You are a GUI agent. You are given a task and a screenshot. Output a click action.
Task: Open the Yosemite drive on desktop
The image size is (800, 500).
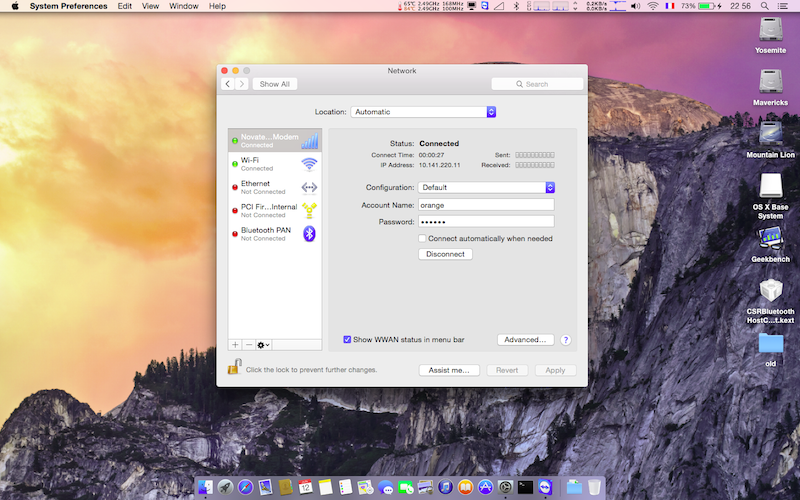[x=770, y=30]
